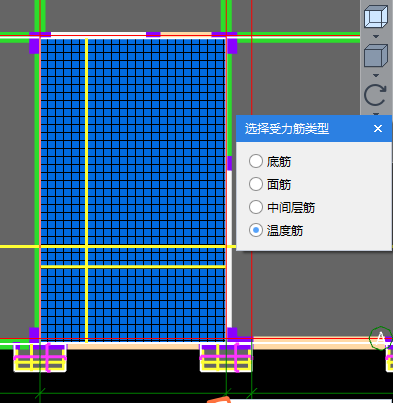Select the vertical yellow rebar line in slab

click(87, 190)
